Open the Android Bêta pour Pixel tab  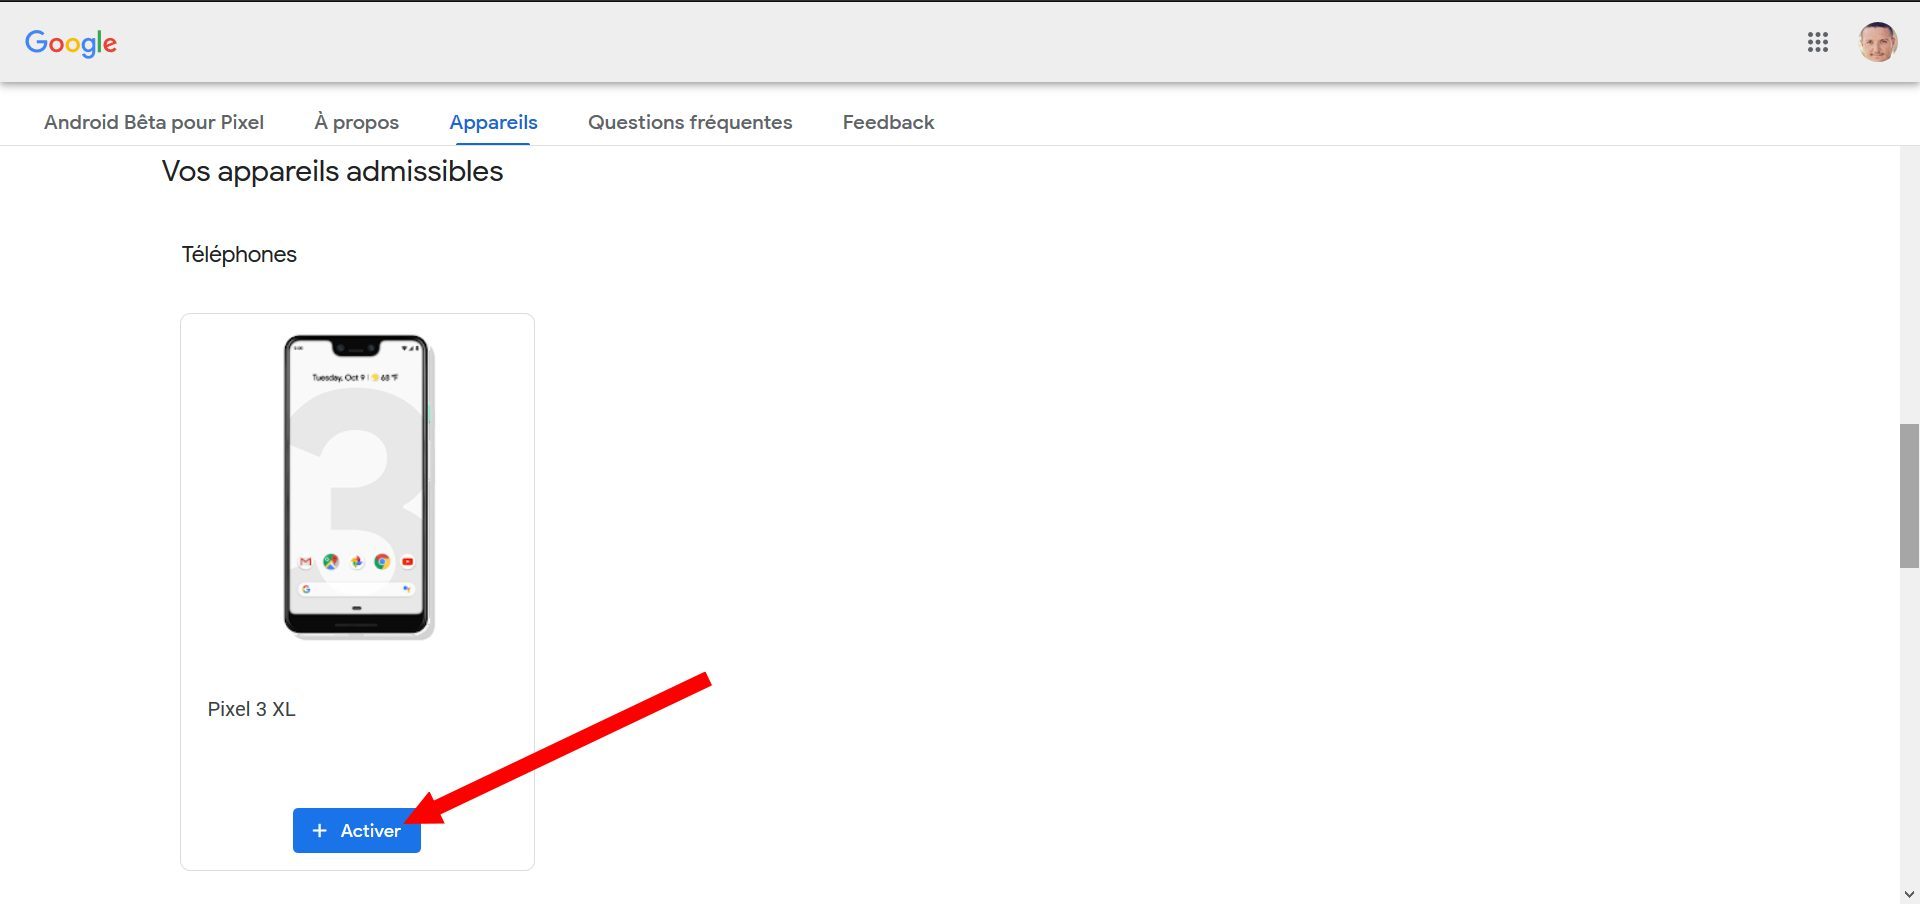154,122
